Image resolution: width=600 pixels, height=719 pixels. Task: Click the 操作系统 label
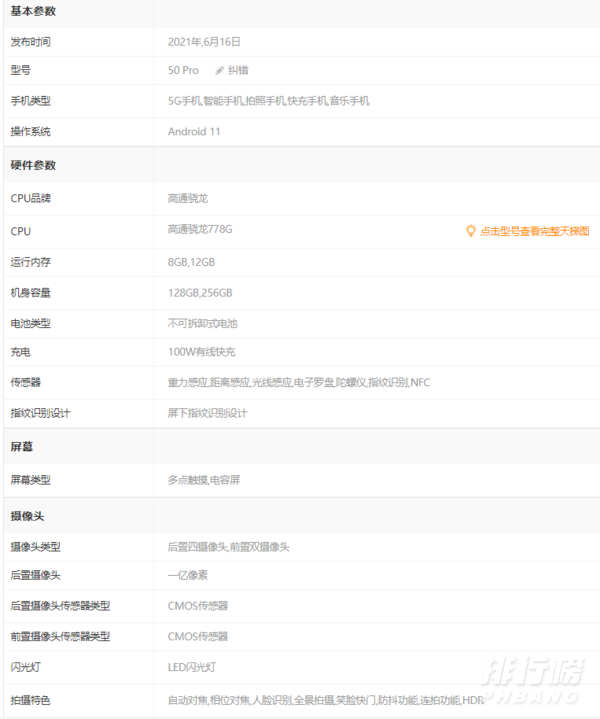[x=31, y=132]
